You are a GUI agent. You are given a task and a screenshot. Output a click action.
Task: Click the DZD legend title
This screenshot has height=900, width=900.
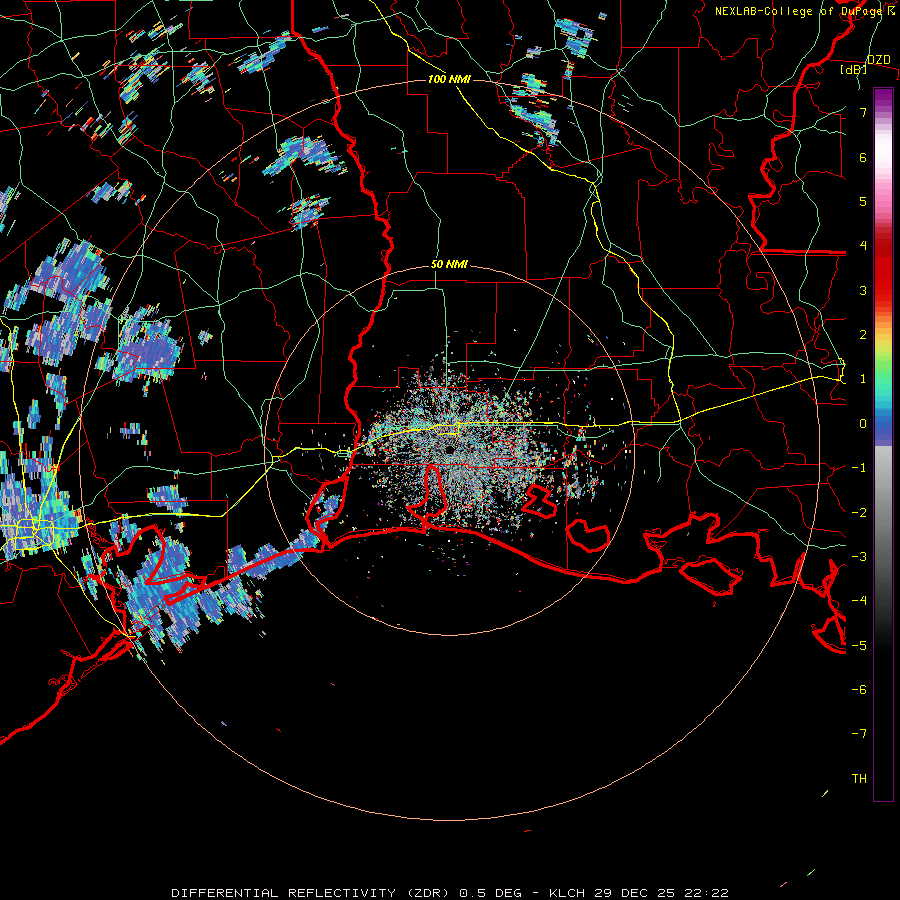(879, 60)
